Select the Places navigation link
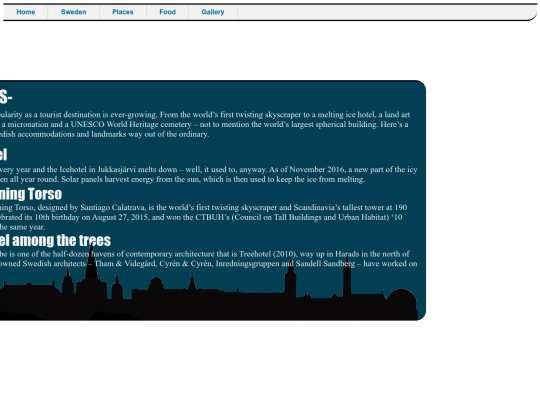 [x=123, y=12]
